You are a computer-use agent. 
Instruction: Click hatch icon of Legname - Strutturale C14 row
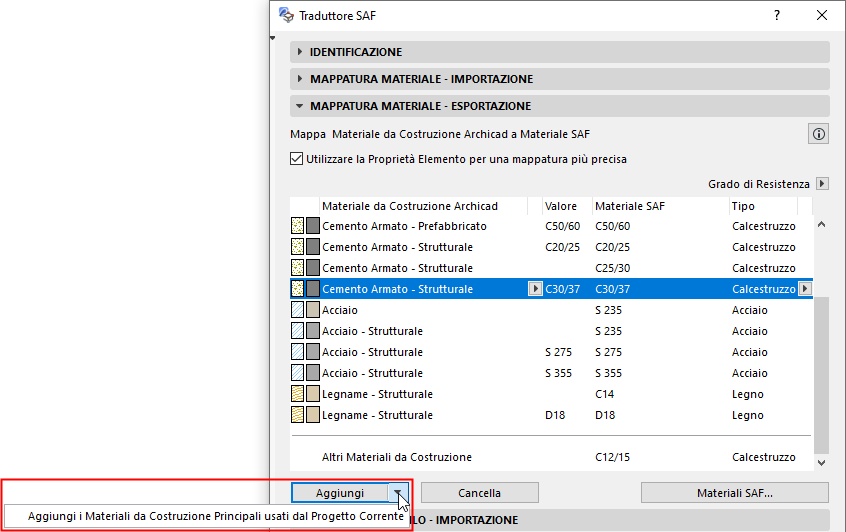297,394
